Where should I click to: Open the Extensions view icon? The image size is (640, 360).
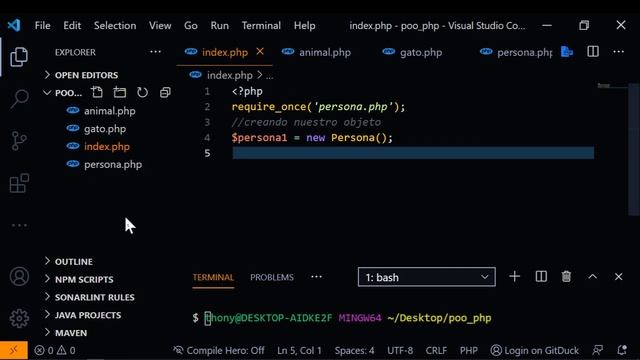click(19, 183)
